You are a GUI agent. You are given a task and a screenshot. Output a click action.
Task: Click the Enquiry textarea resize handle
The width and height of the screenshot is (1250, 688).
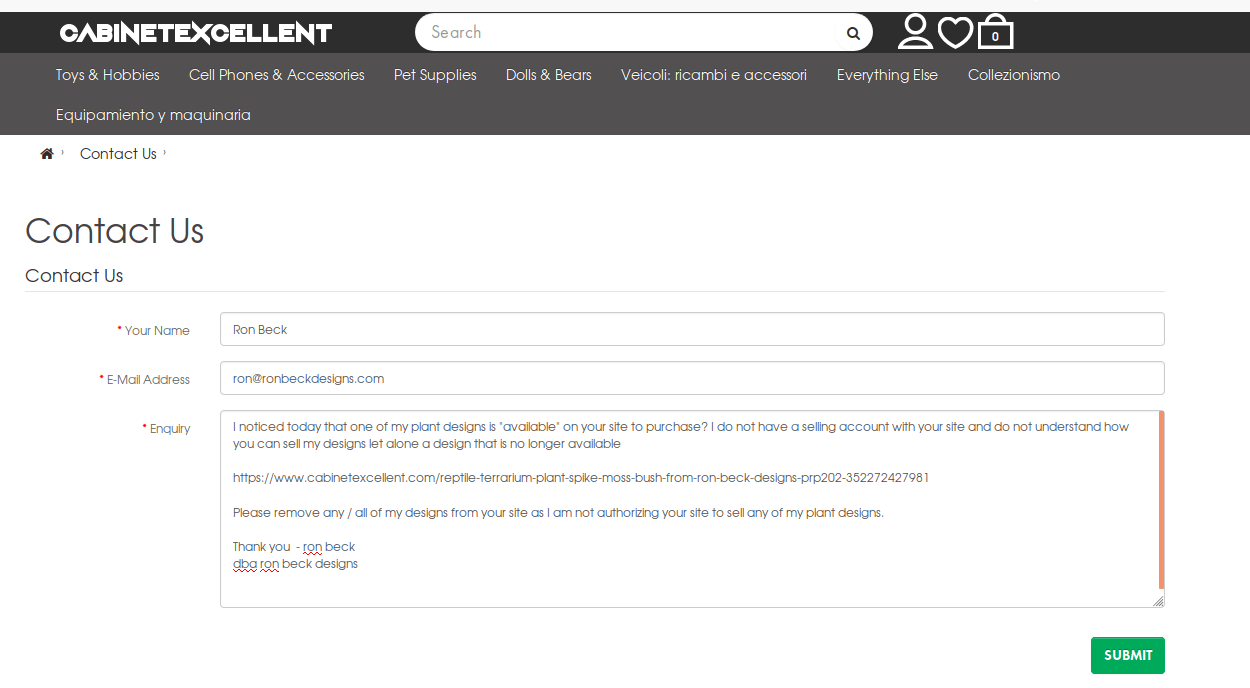(1158, 601)
